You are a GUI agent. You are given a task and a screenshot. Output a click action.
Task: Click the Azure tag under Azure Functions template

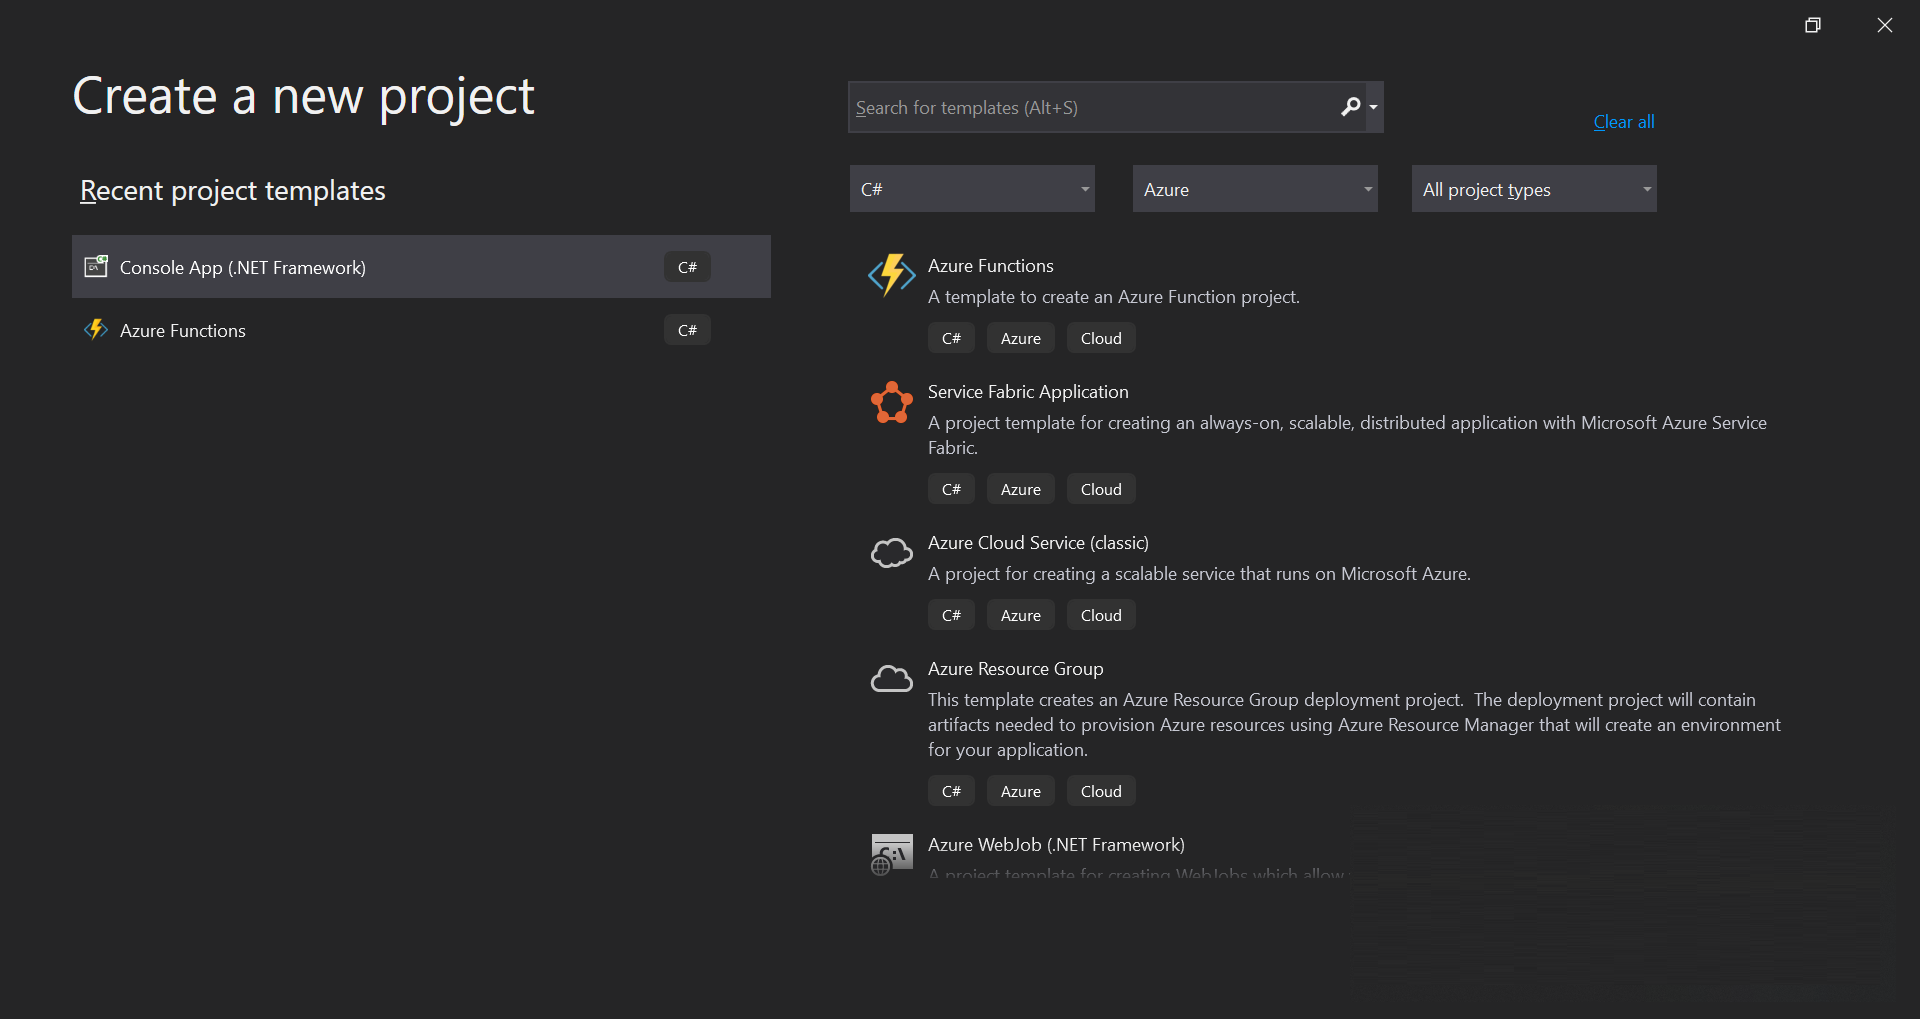(1021, 338)
